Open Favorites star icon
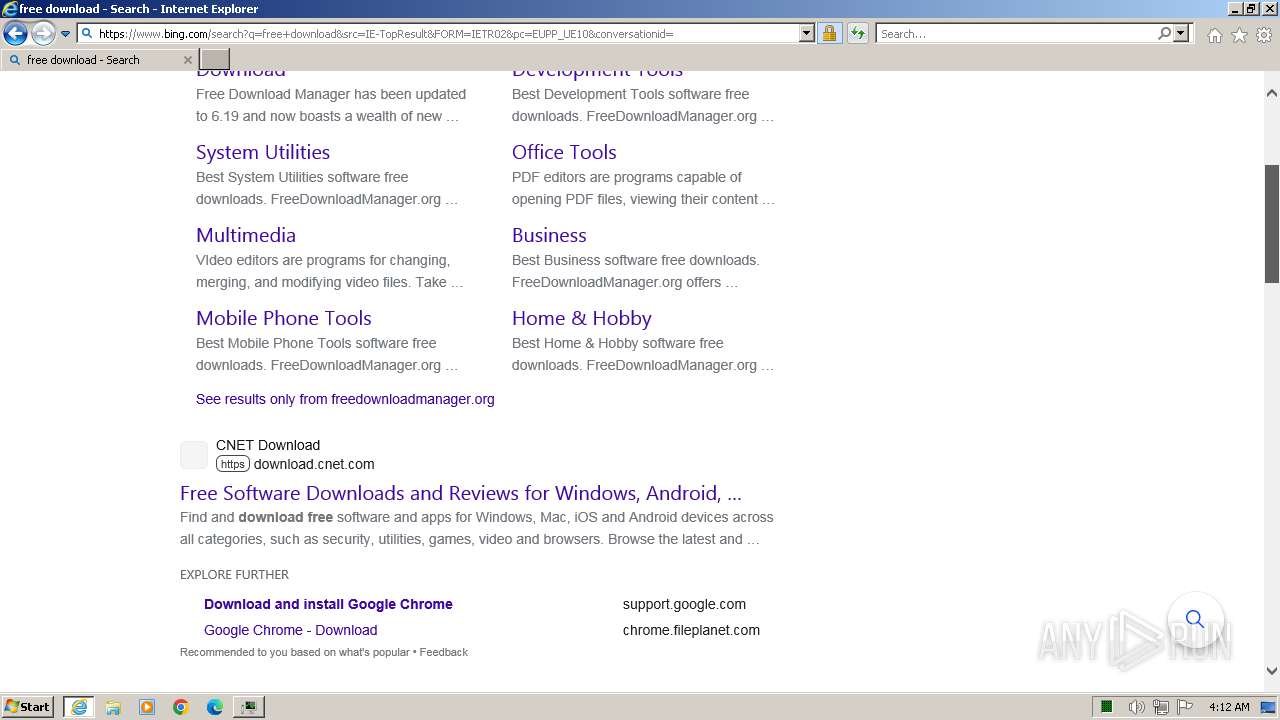 click(1239, 35)
